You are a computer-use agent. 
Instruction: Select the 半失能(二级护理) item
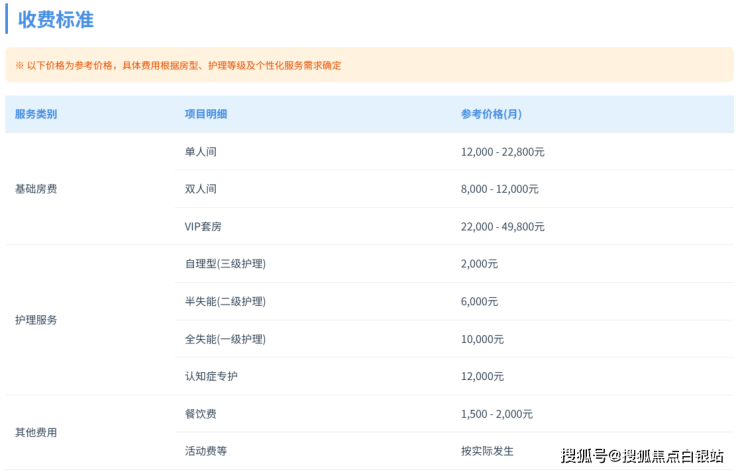225,301
